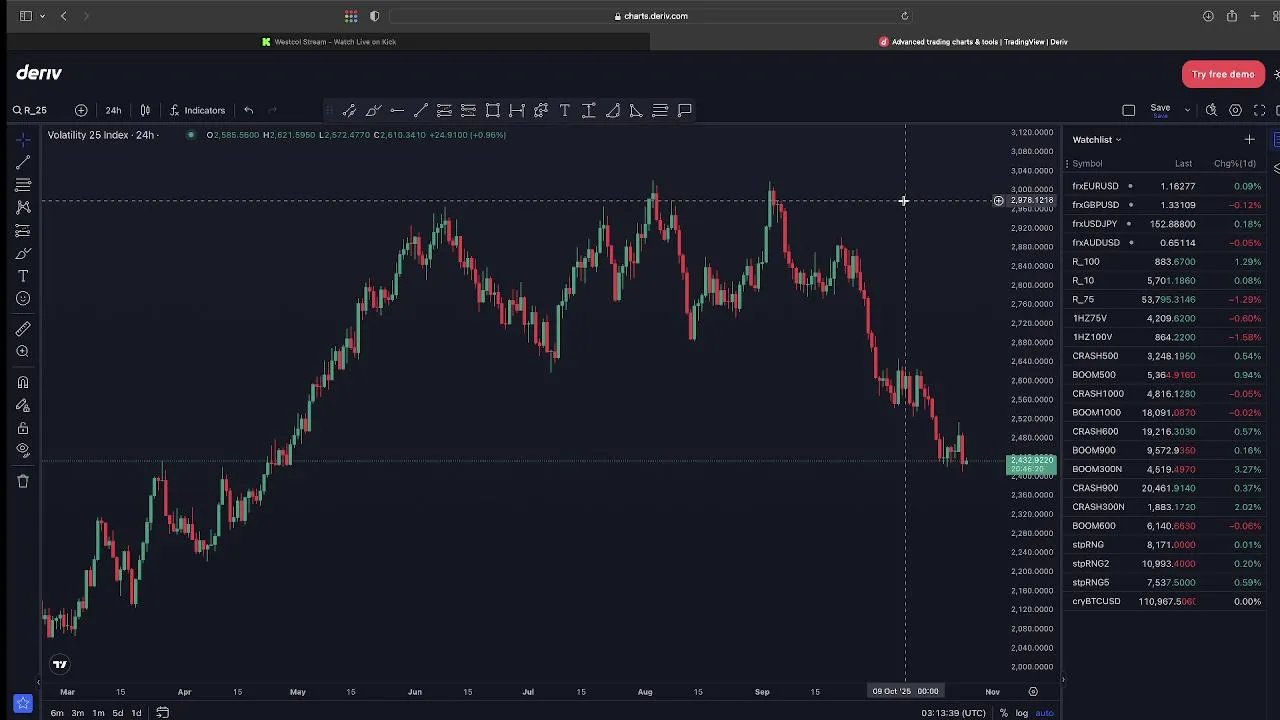This screenshot has width=1280, height=720.
Task: Add symbol with Watchlist plus icon
Action: coord(1249,140)
